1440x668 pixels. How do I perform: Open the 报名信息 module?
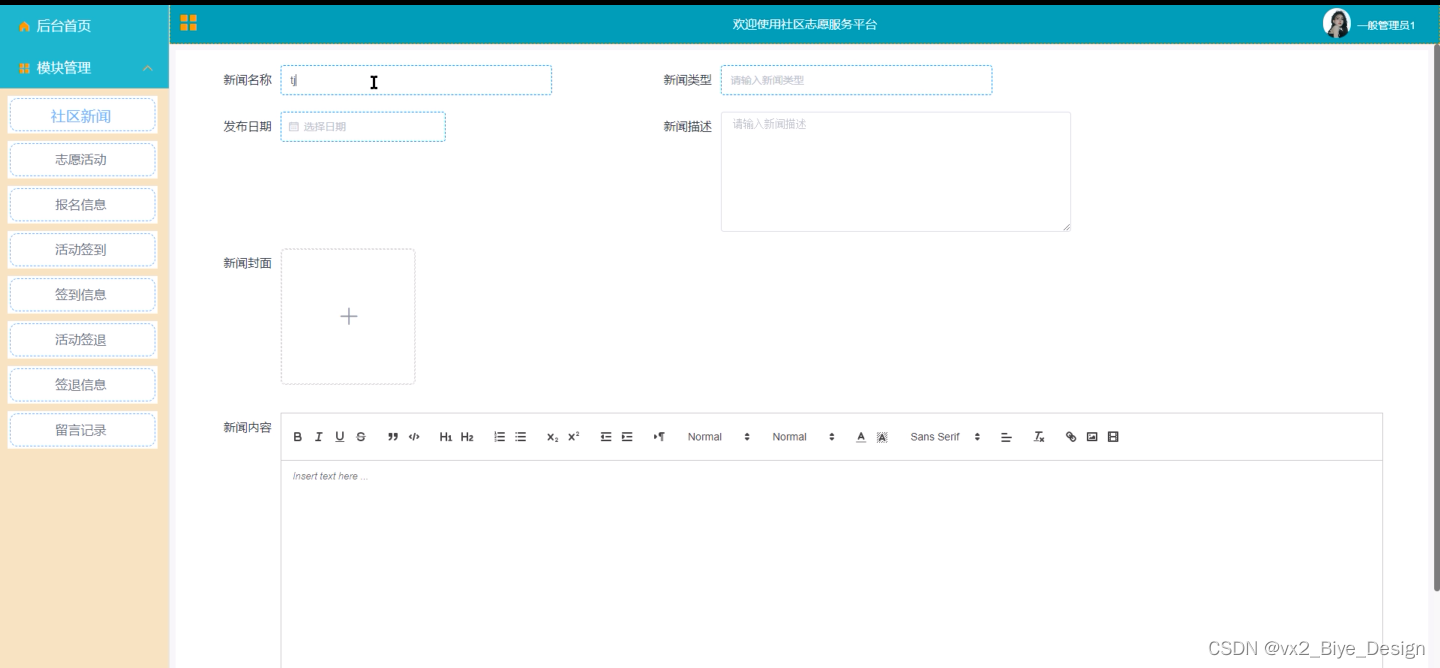pyautogui.click(x=82, y=205)
